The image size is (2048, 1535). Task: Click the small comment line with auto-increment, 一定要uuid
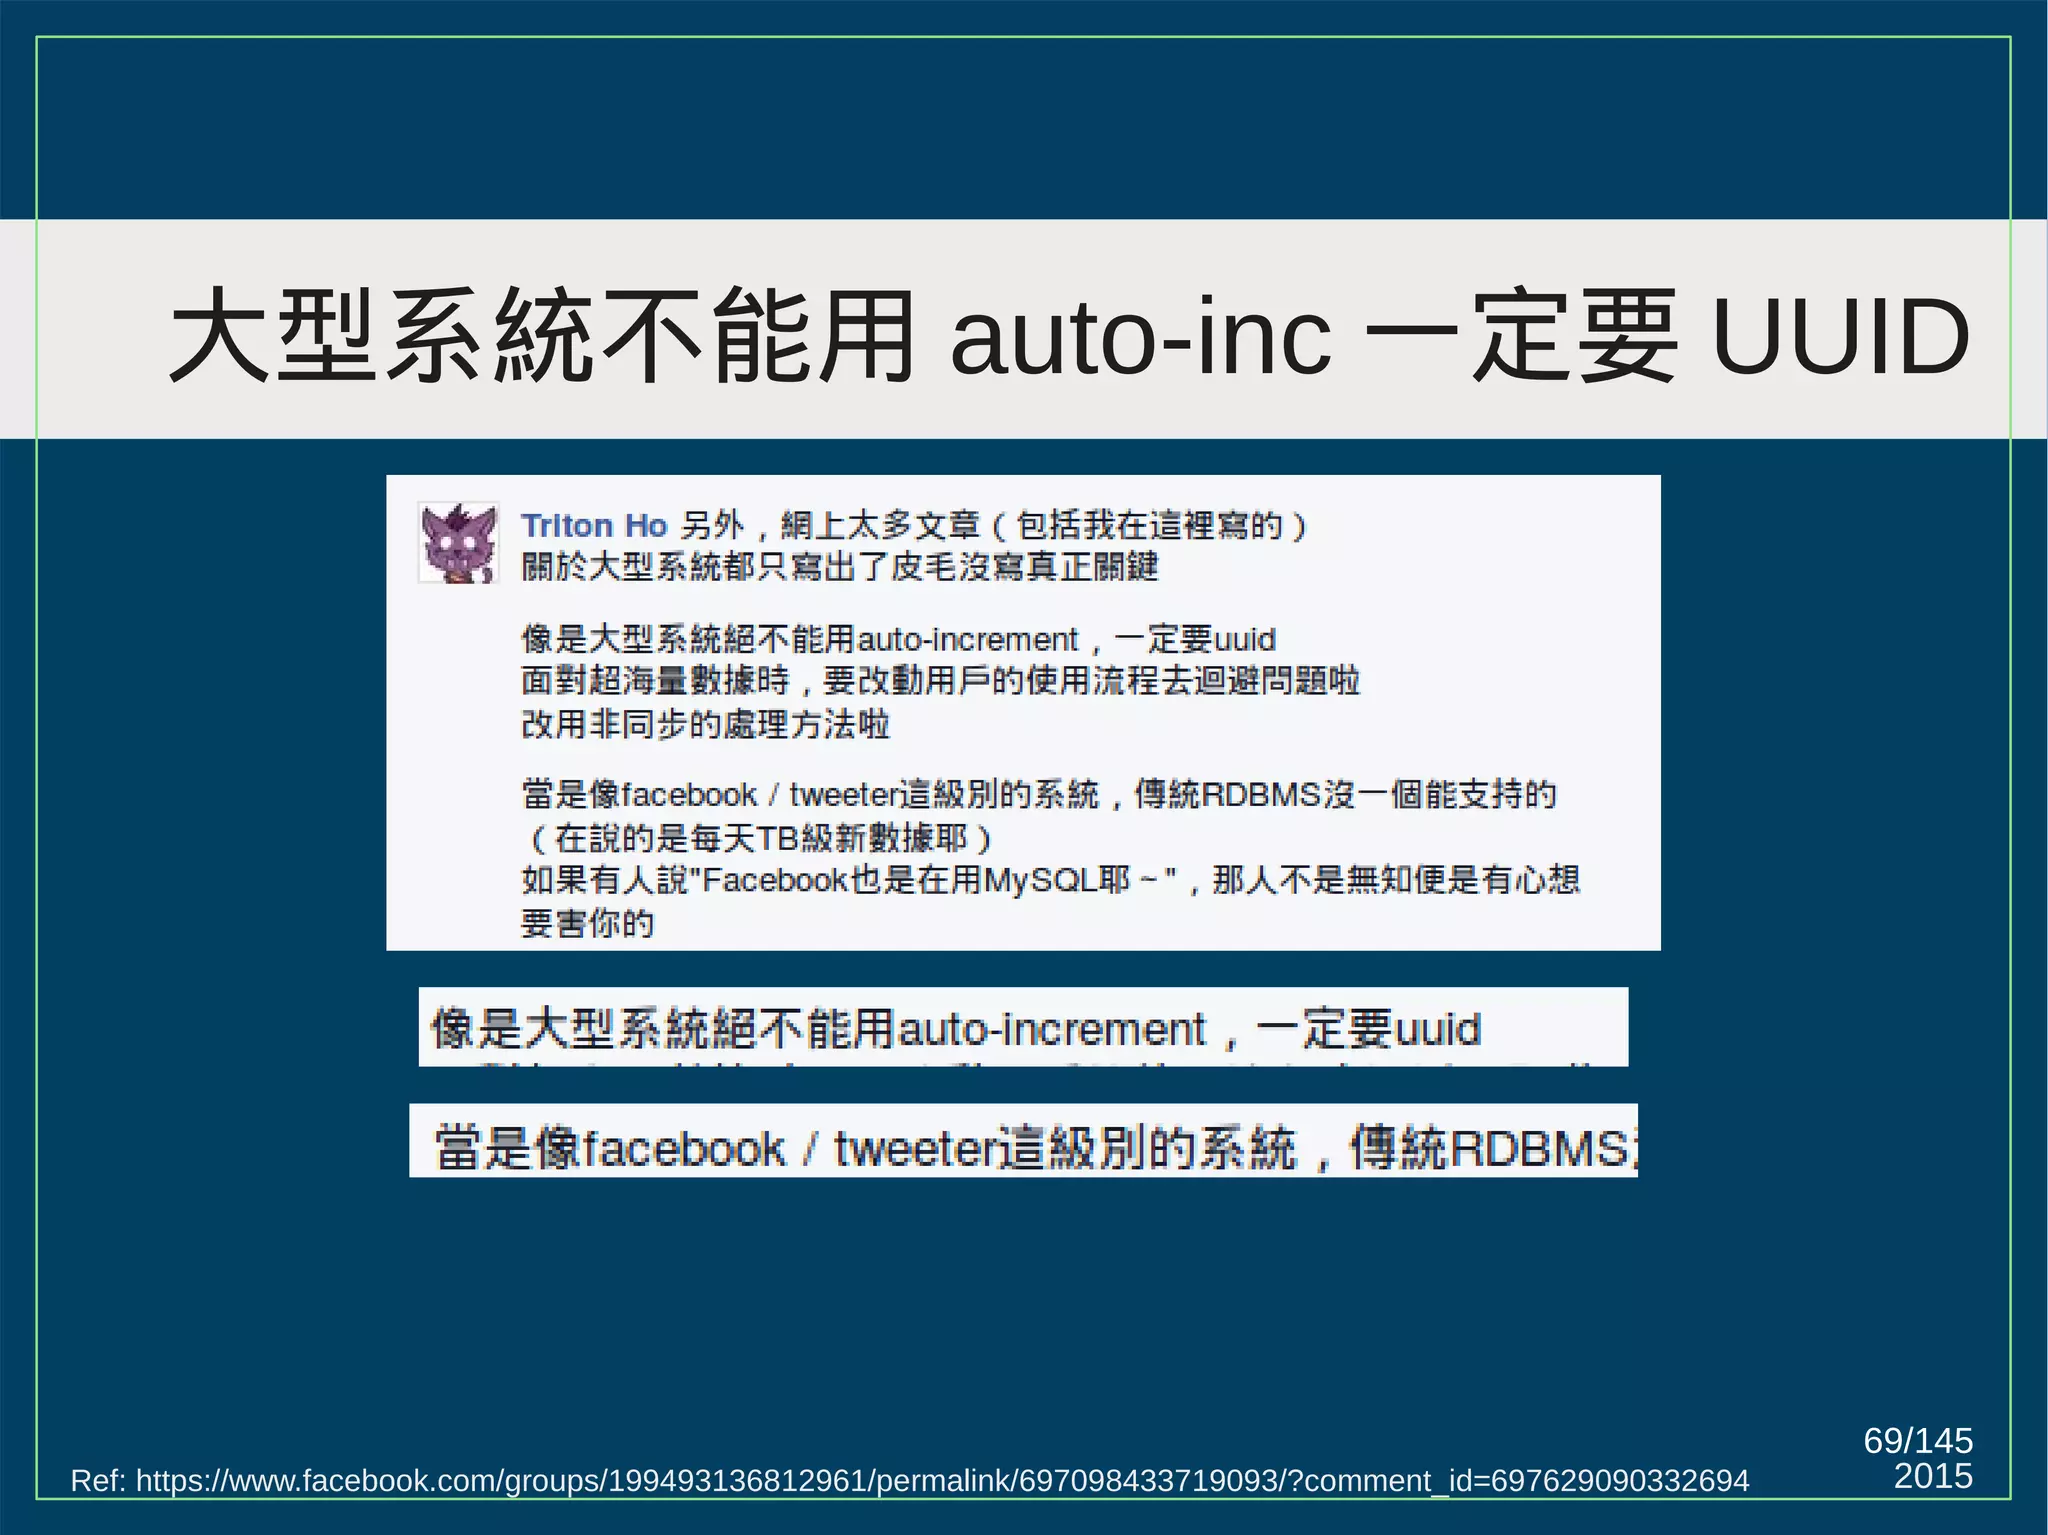point(899,639)
